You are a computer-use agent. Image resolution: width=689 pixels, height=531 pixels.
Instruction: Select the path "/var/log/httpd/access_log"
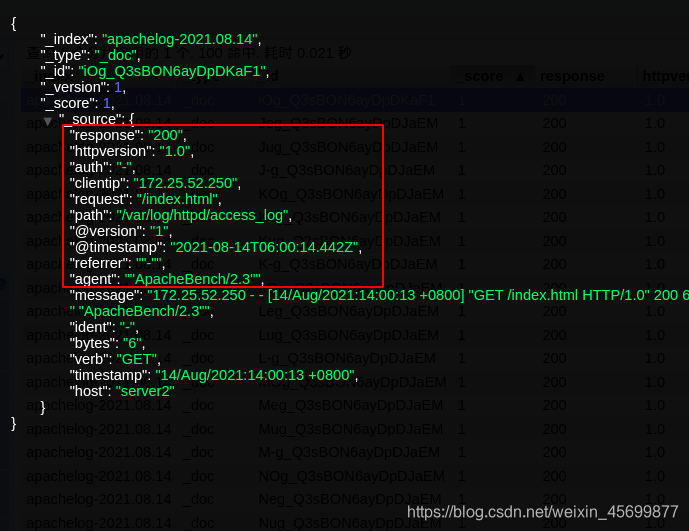pyautogui.click(x=202, y=215)
